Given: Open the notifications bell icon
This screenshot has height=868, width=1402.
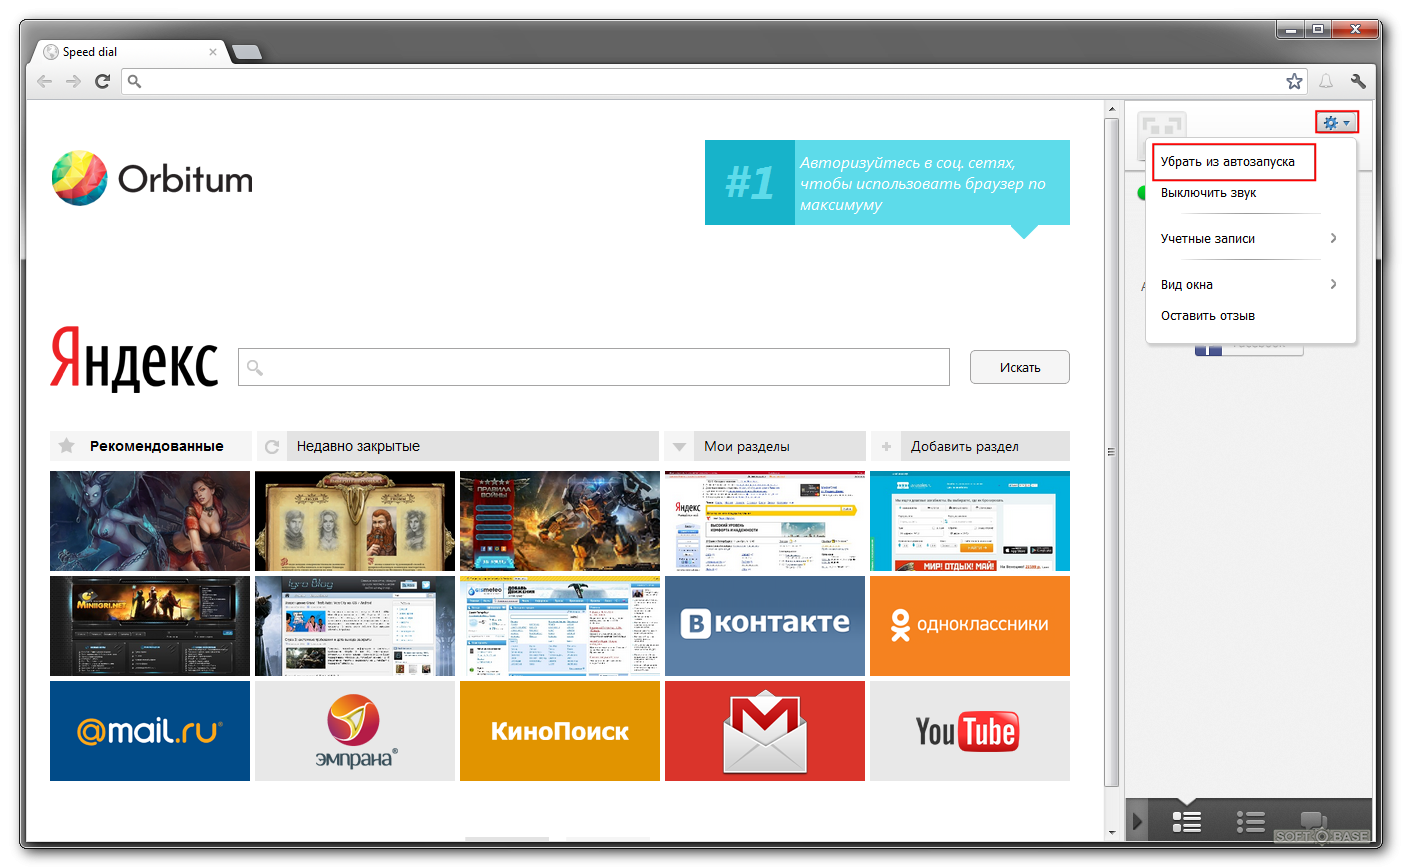Looking at the screenshot, I should click(x=1326, y=81).
